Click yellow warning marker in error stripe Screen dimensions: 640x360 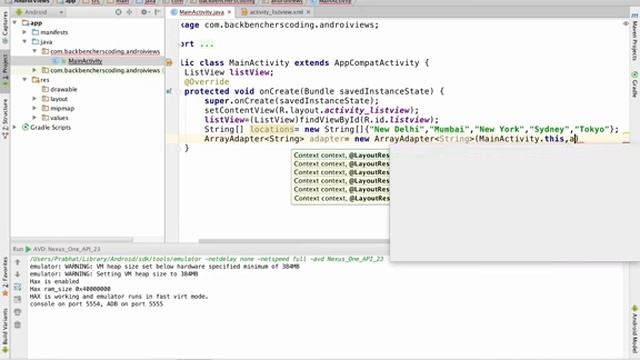click(x=626, y=133)
